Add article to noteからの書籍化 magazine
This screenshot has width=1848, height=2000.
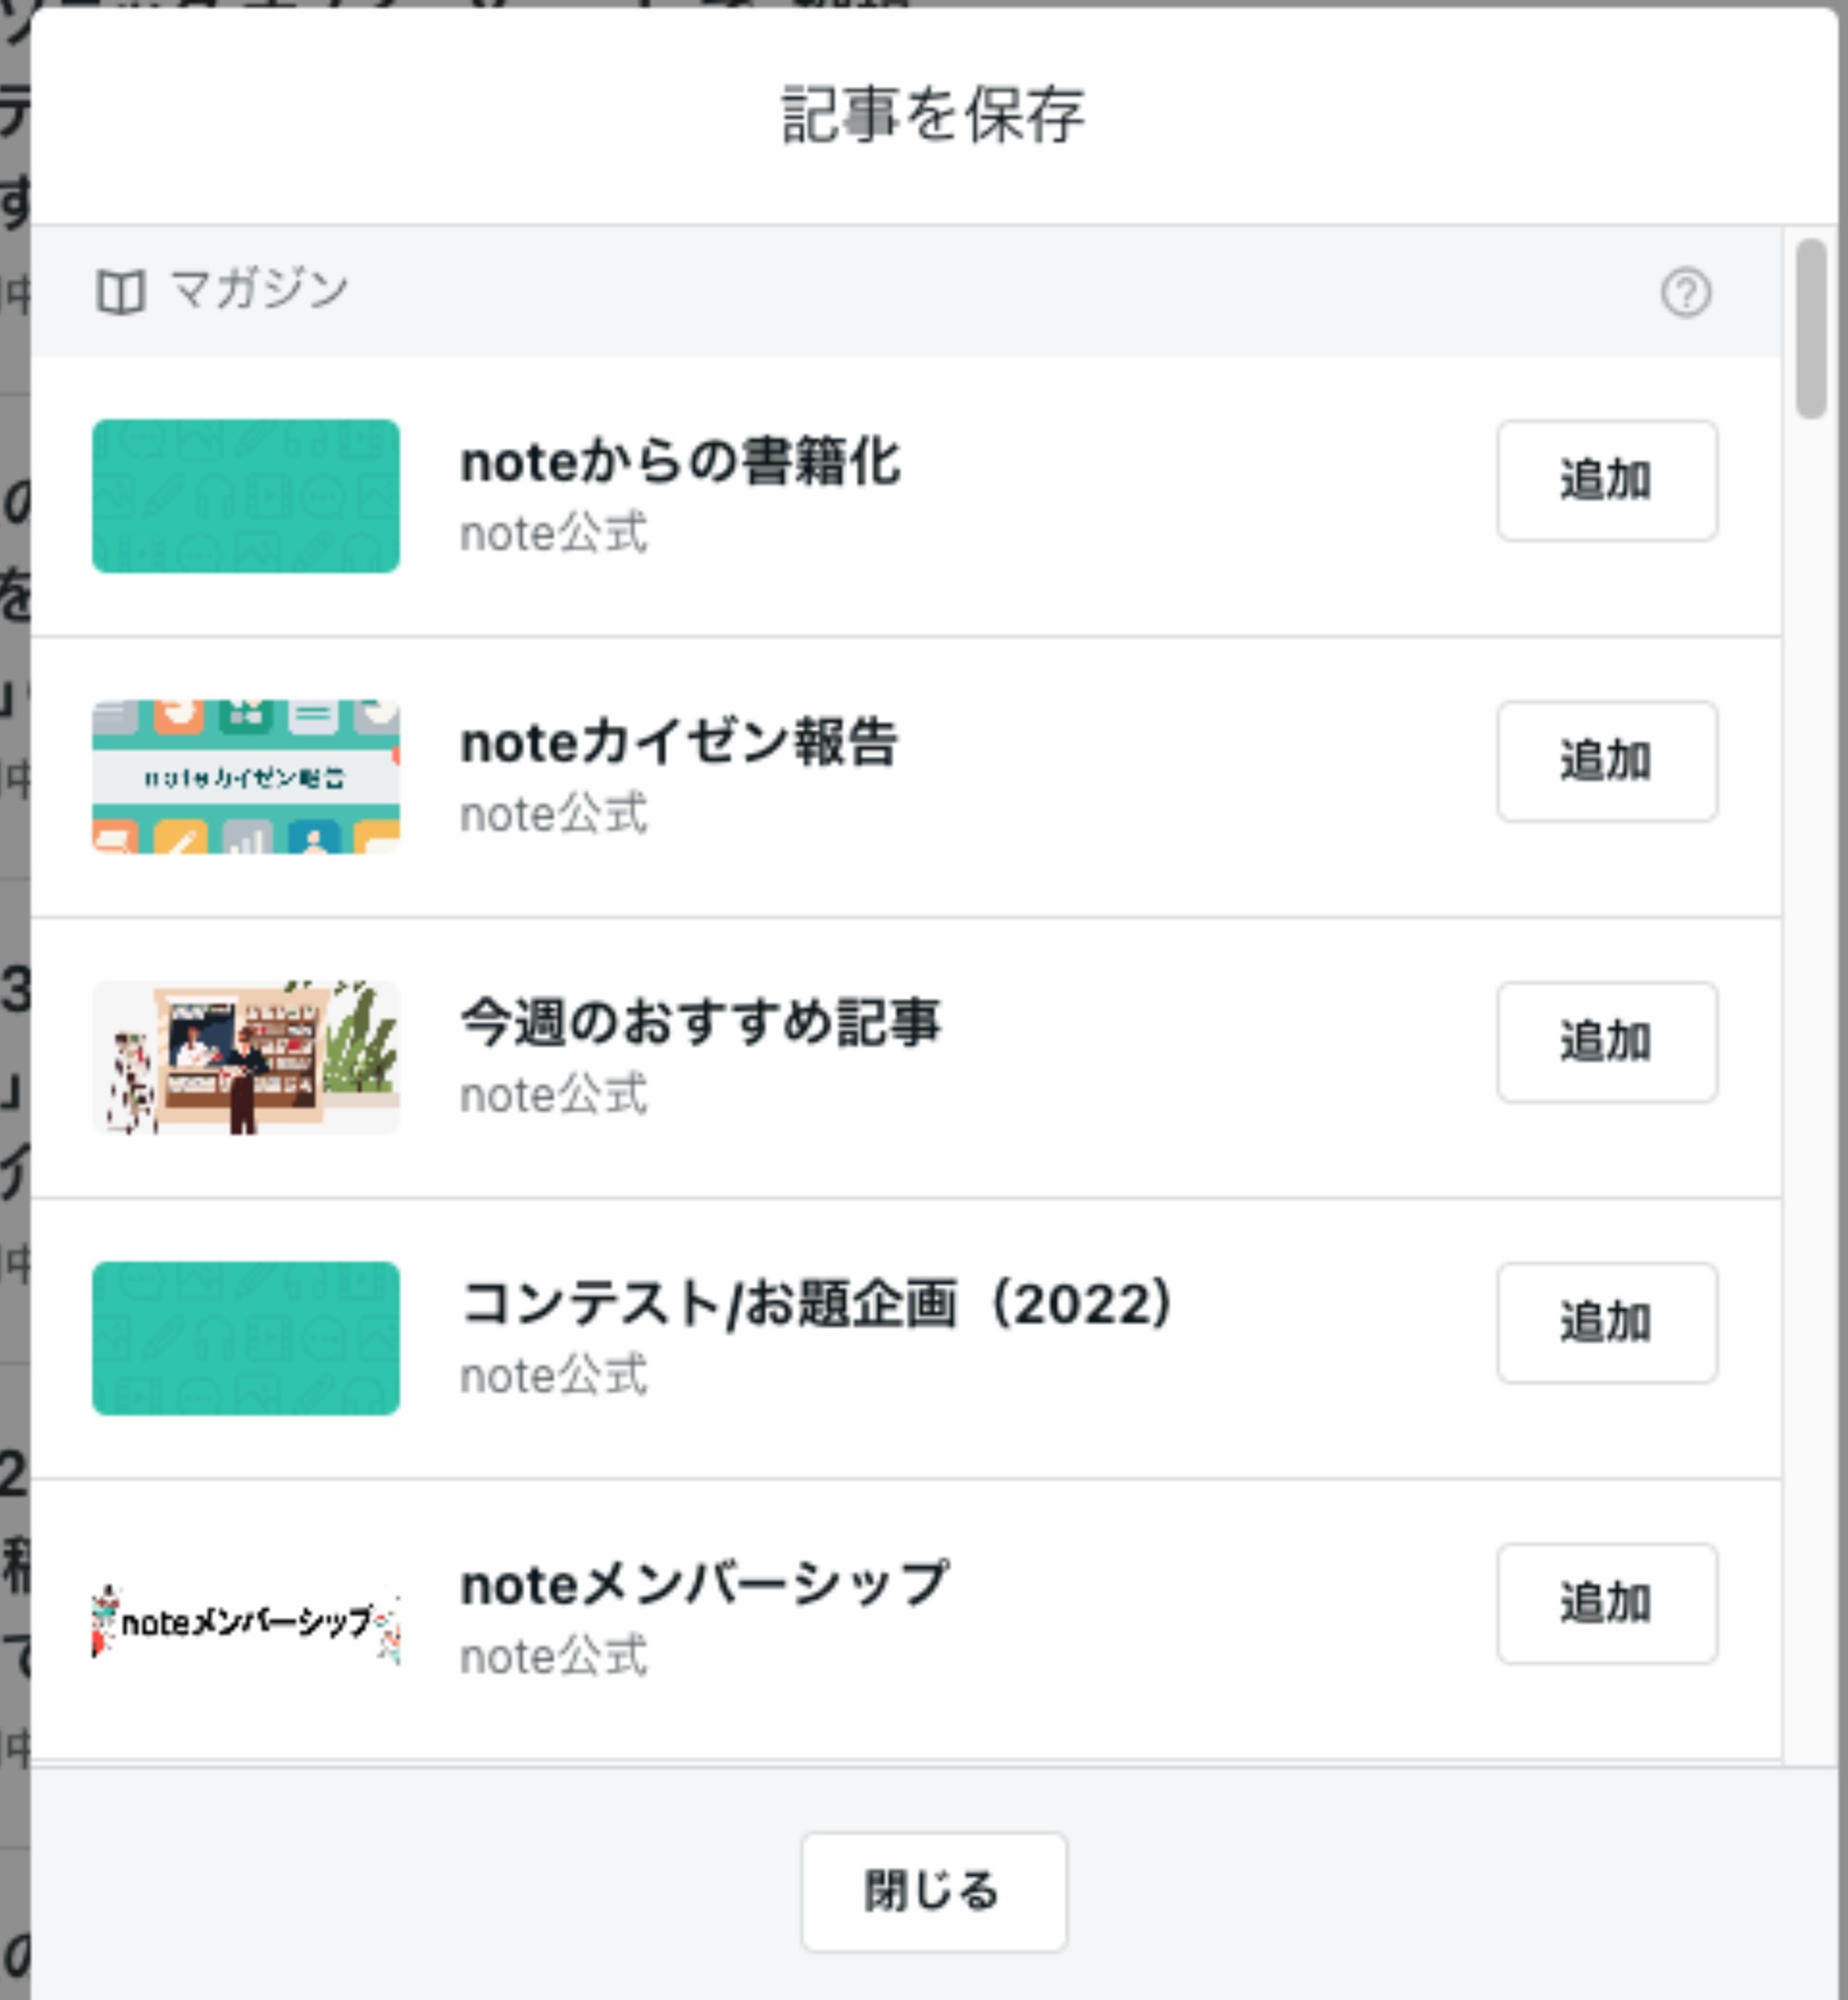(1606, 481)
